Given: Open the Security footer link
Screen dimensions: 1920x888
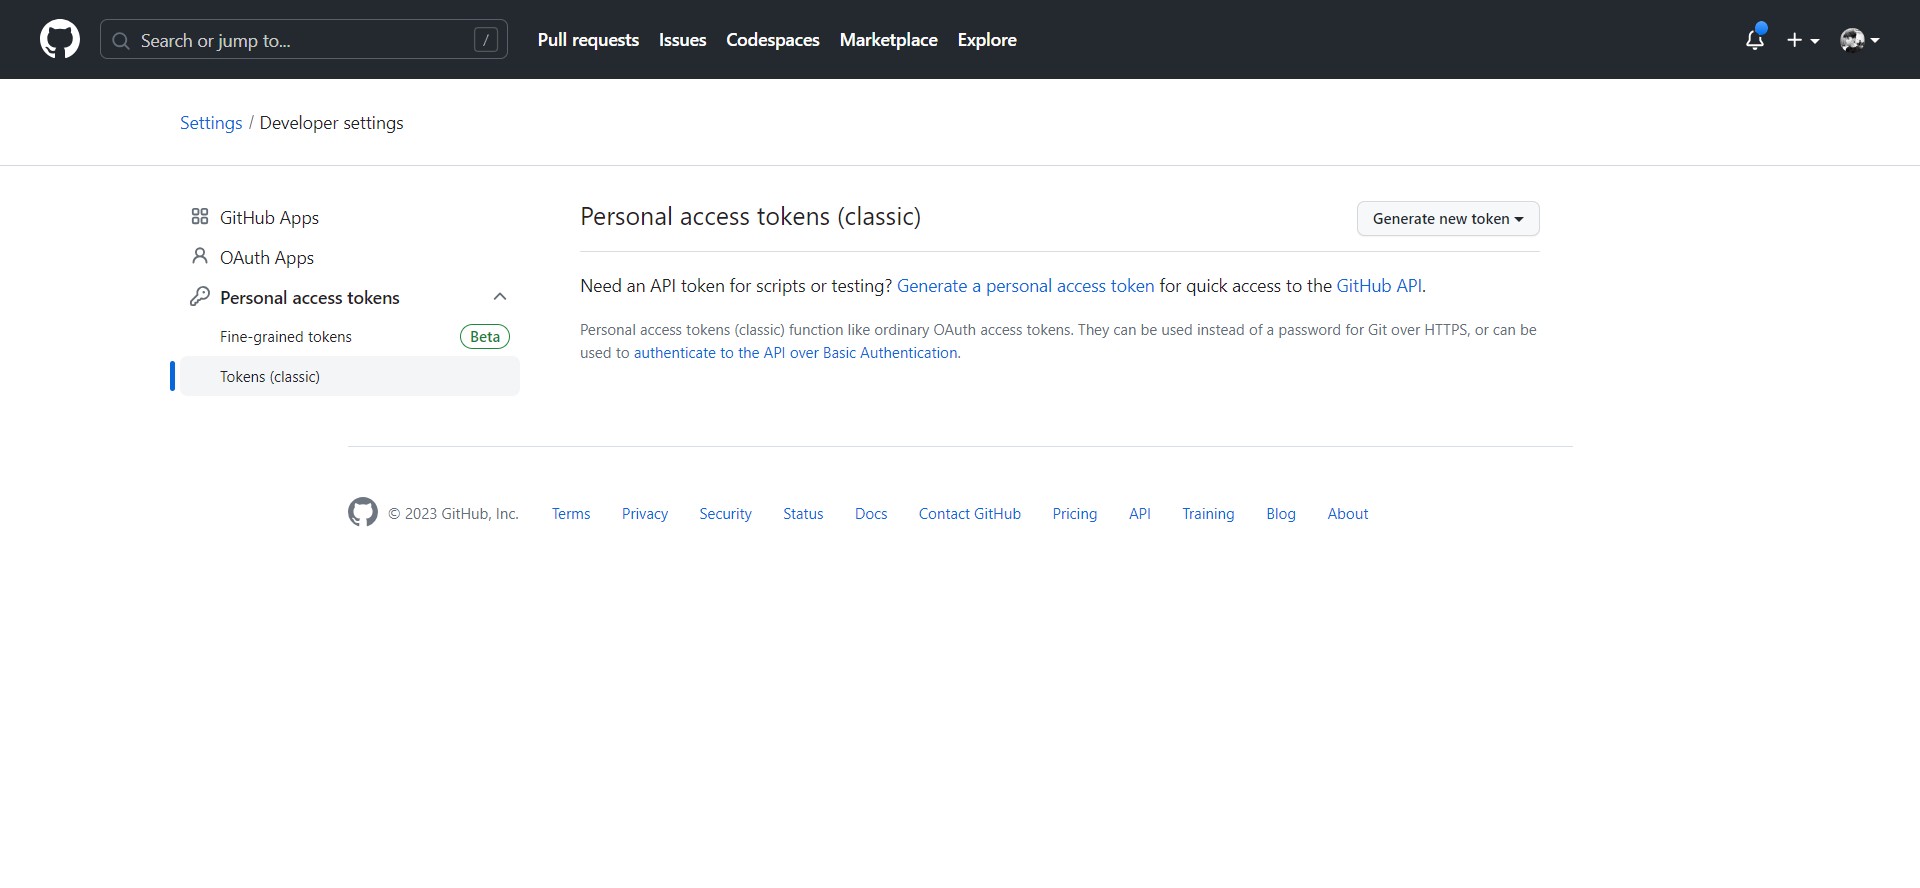Looking at the screenshot, I should click(x=725, y=514).
